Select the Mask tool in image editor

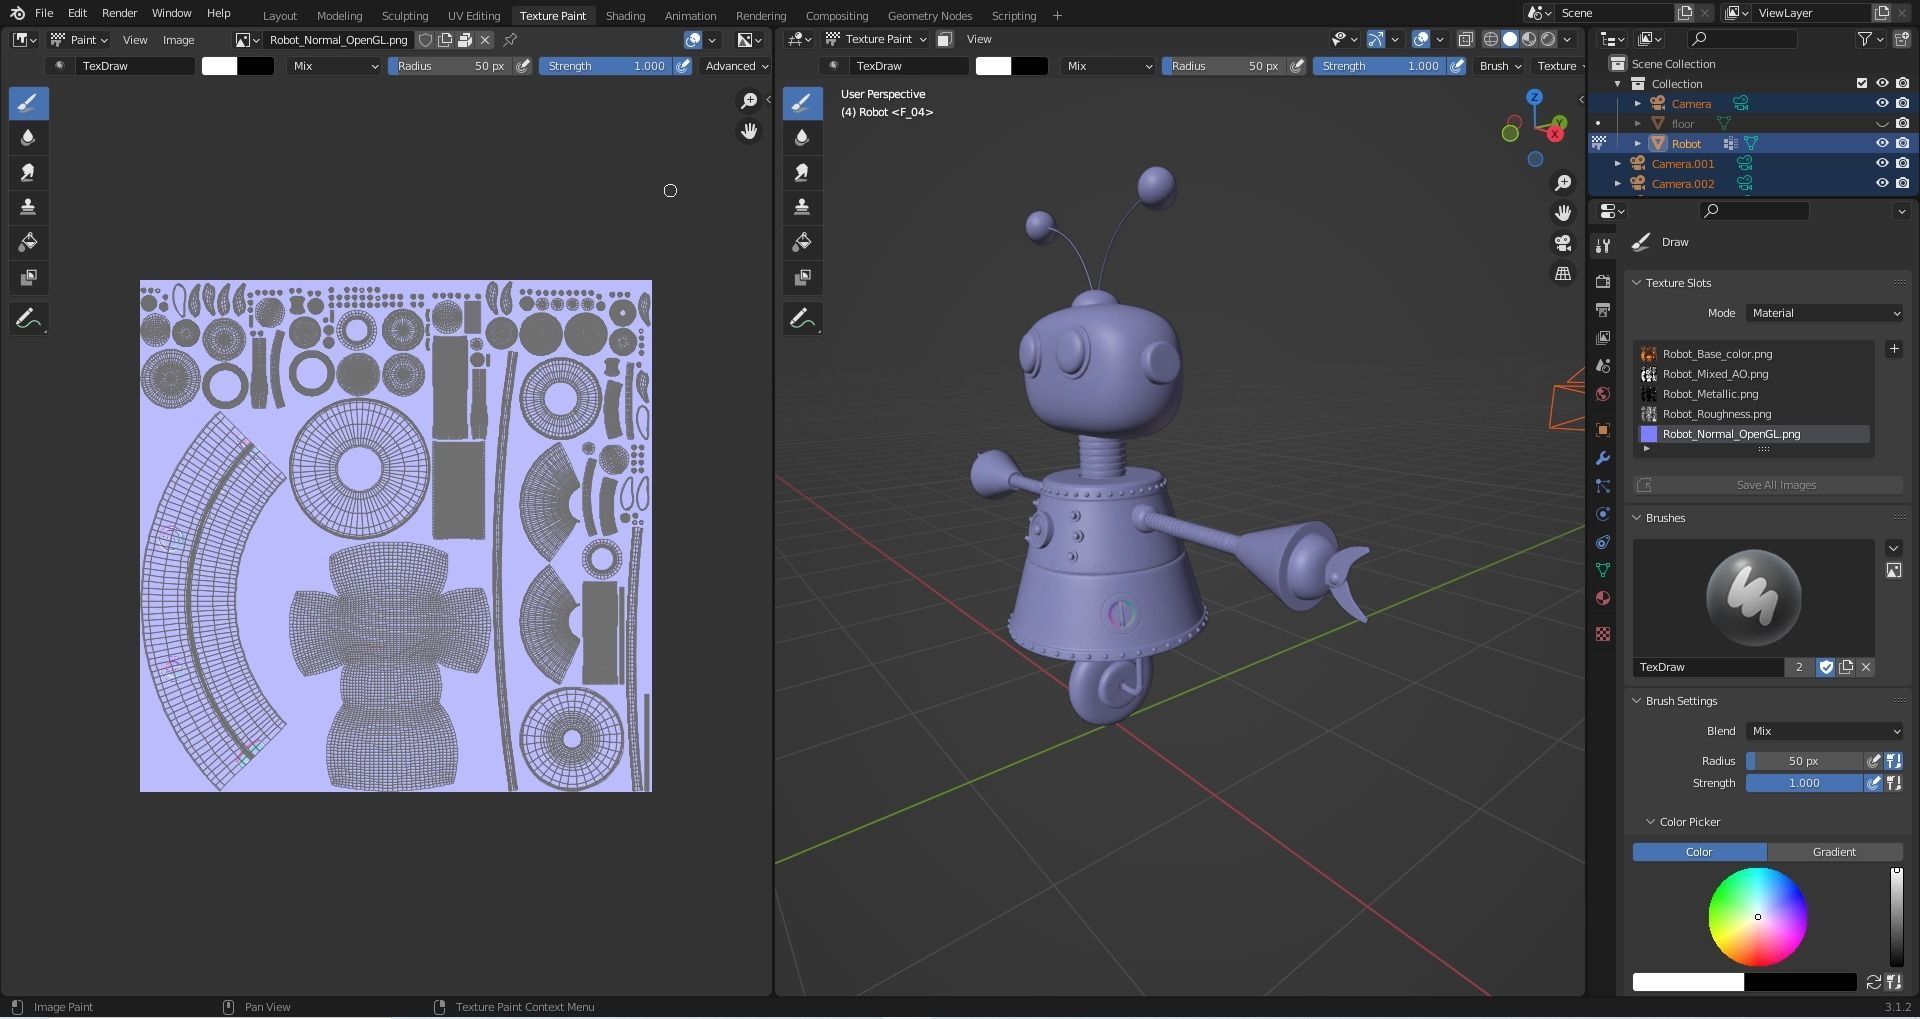pyautogui.click(x=28, y=277)
